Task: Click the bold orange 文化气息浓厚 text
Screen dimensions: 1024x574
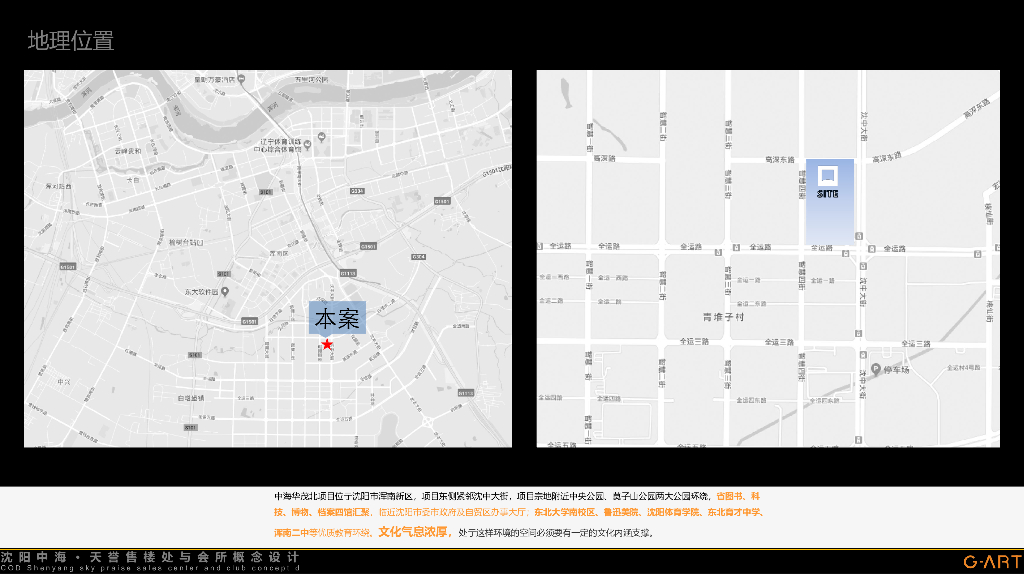Action: point(413,532)
